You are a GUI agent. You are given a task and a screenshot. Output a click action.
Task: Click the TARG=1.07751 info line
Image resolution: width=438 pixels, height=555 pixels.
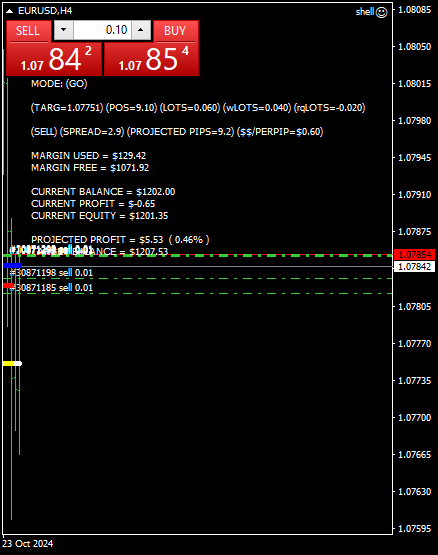[x=198, y=108]
